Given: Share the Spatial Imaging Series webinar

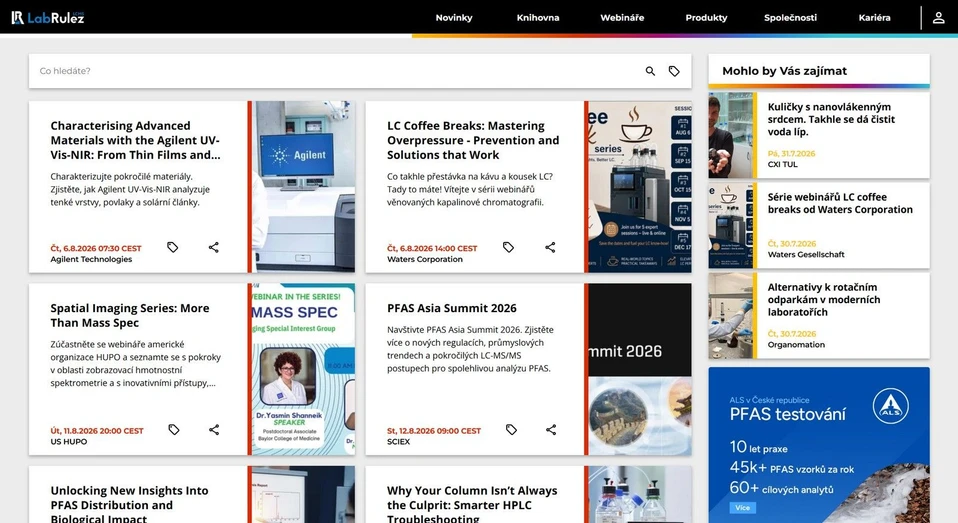Looking at the screenshot, I should click(214, 430).
